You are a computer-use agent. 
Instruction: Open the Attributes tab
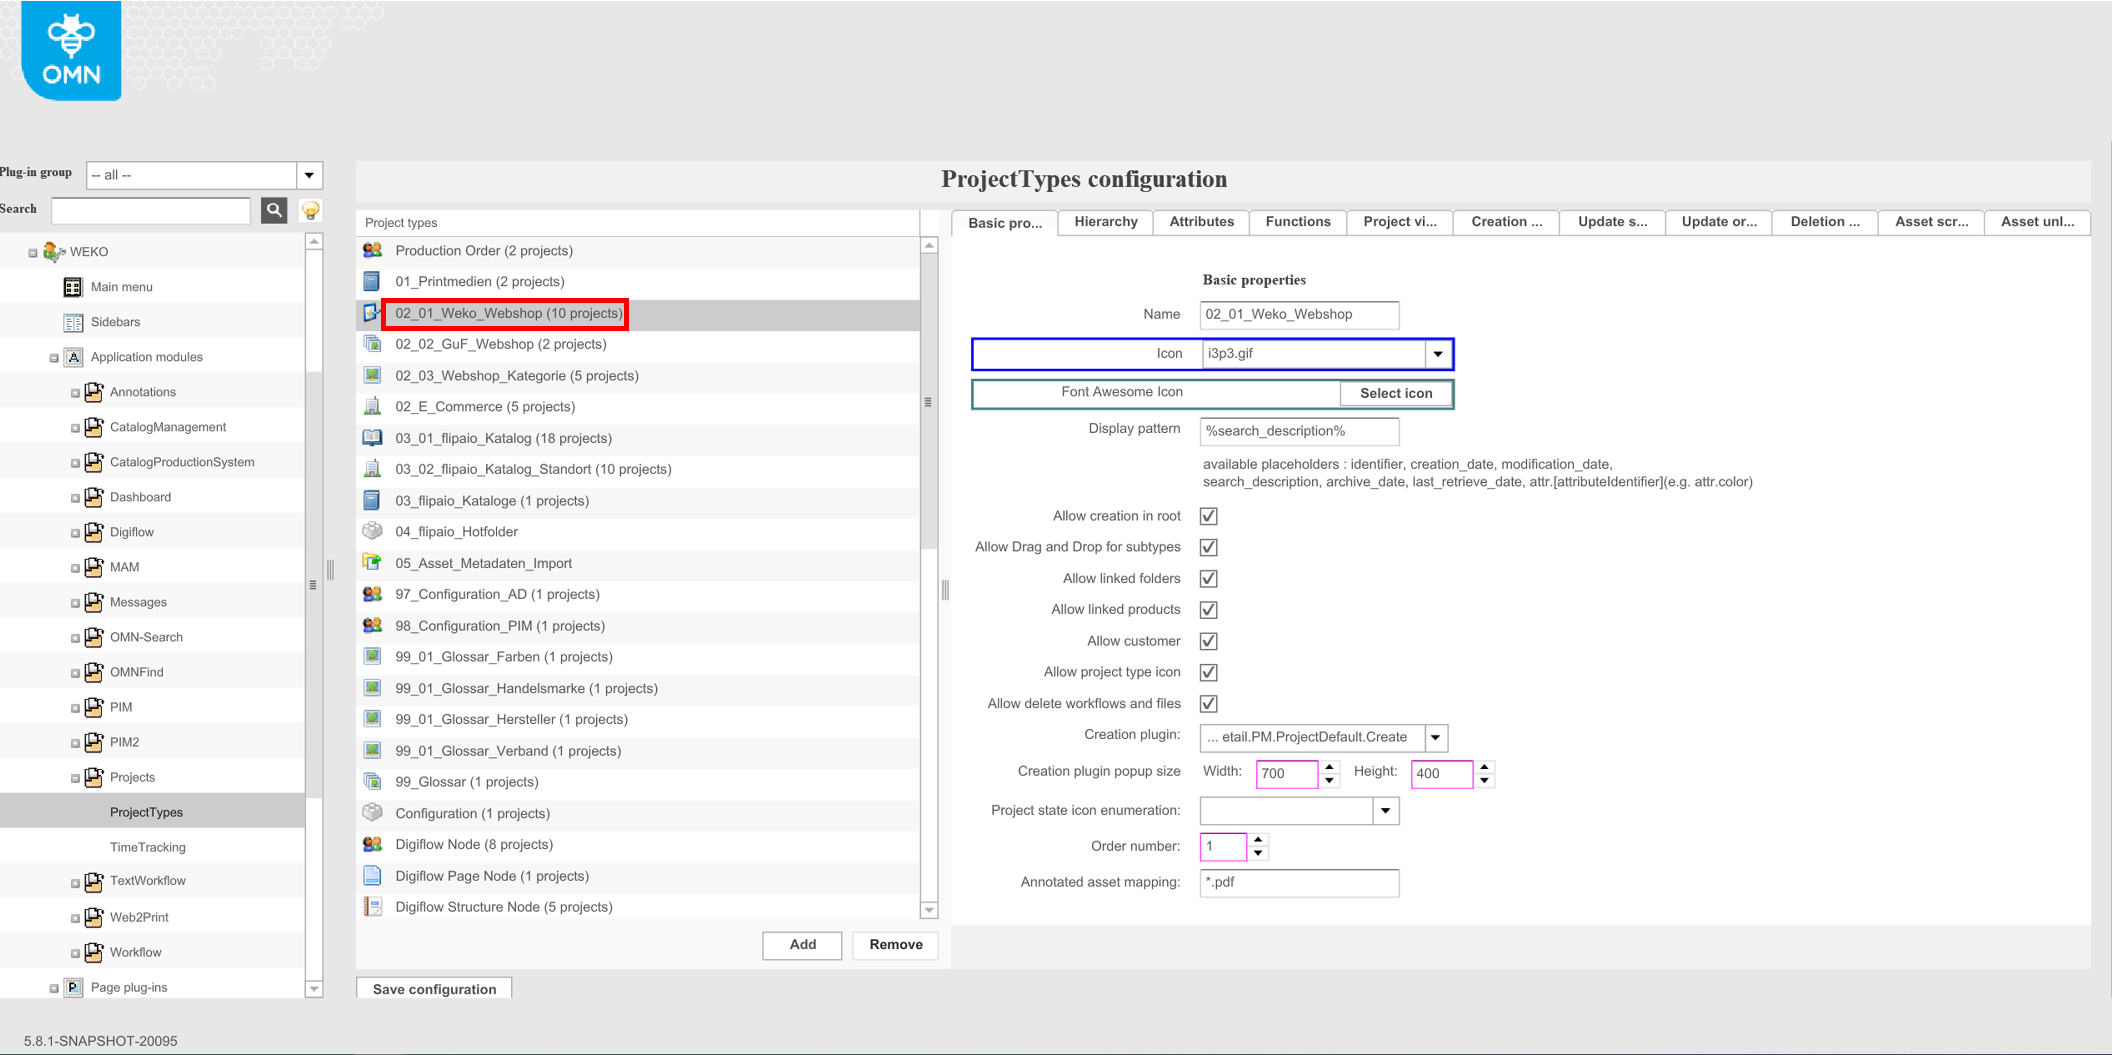pyautogui.click(x=1200, y=221)
